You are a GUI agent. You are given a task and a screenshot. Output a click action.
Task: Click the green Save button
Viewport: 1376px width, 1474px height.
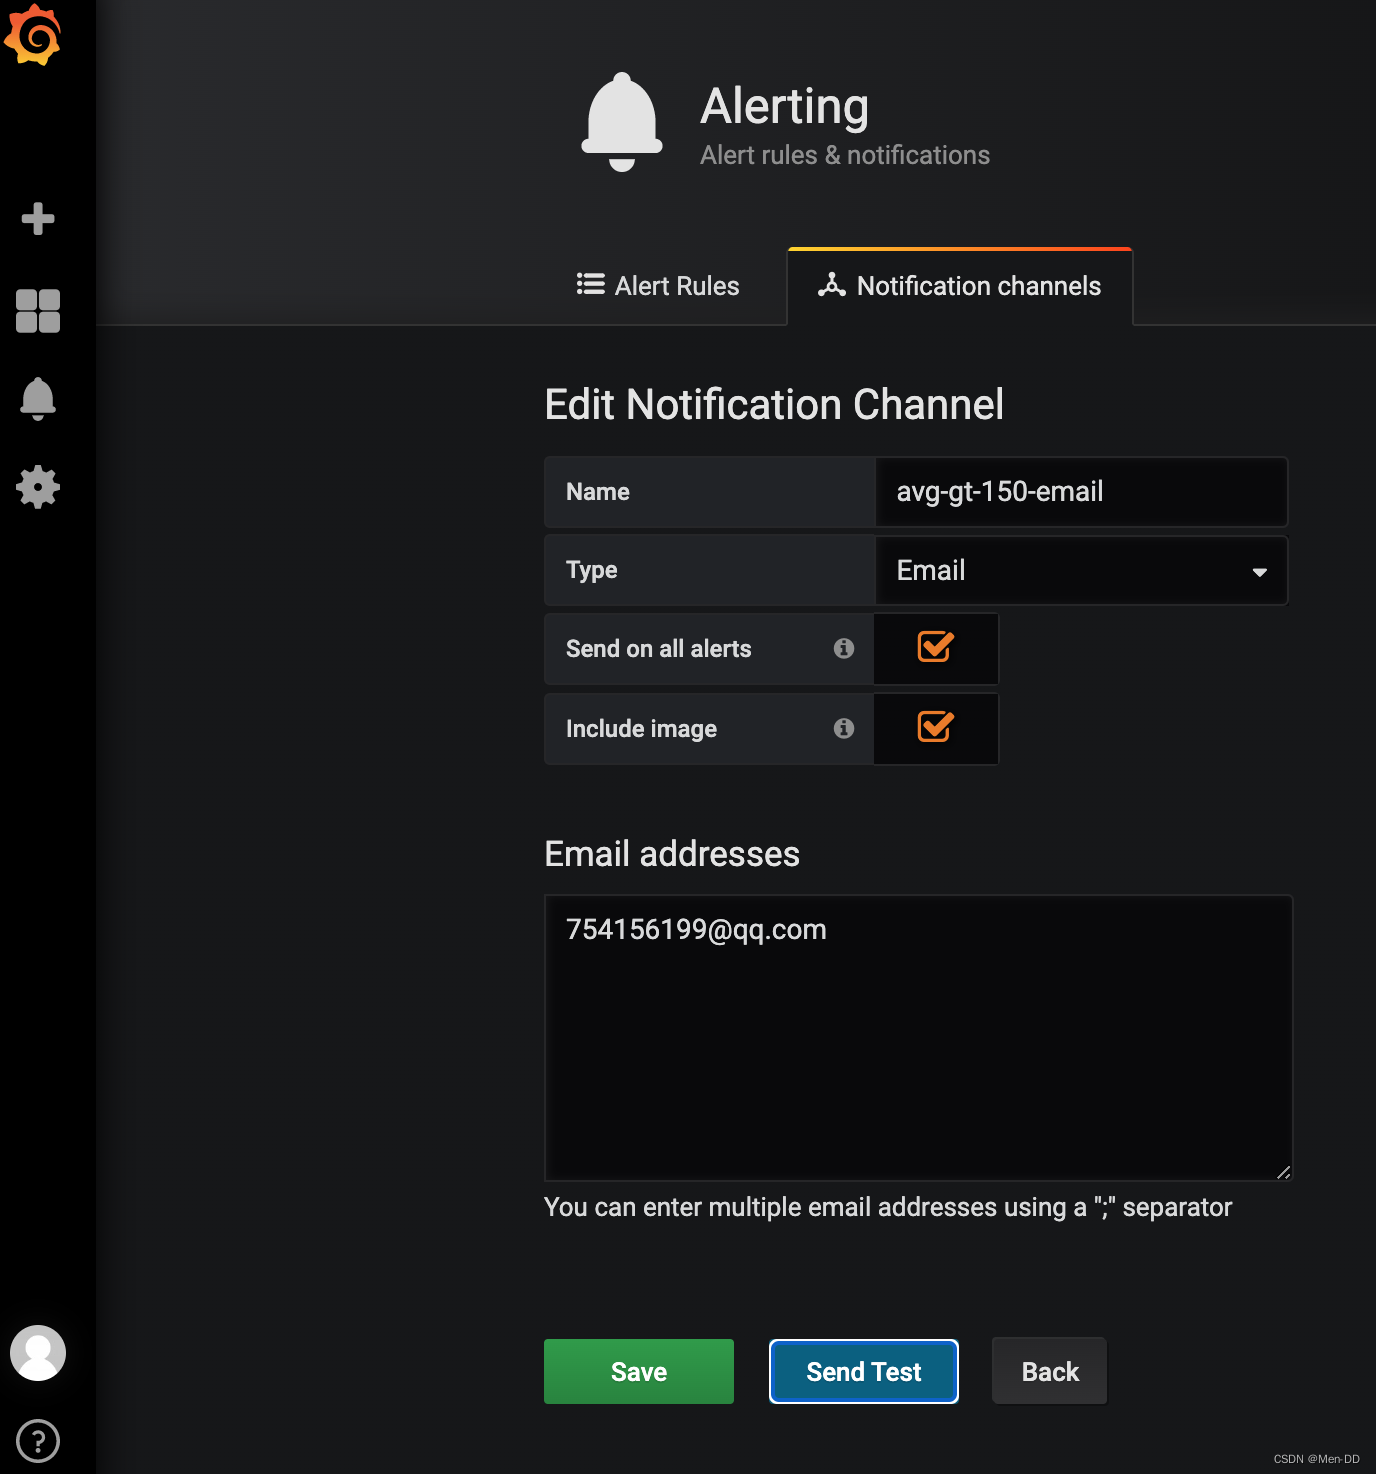639,1372
